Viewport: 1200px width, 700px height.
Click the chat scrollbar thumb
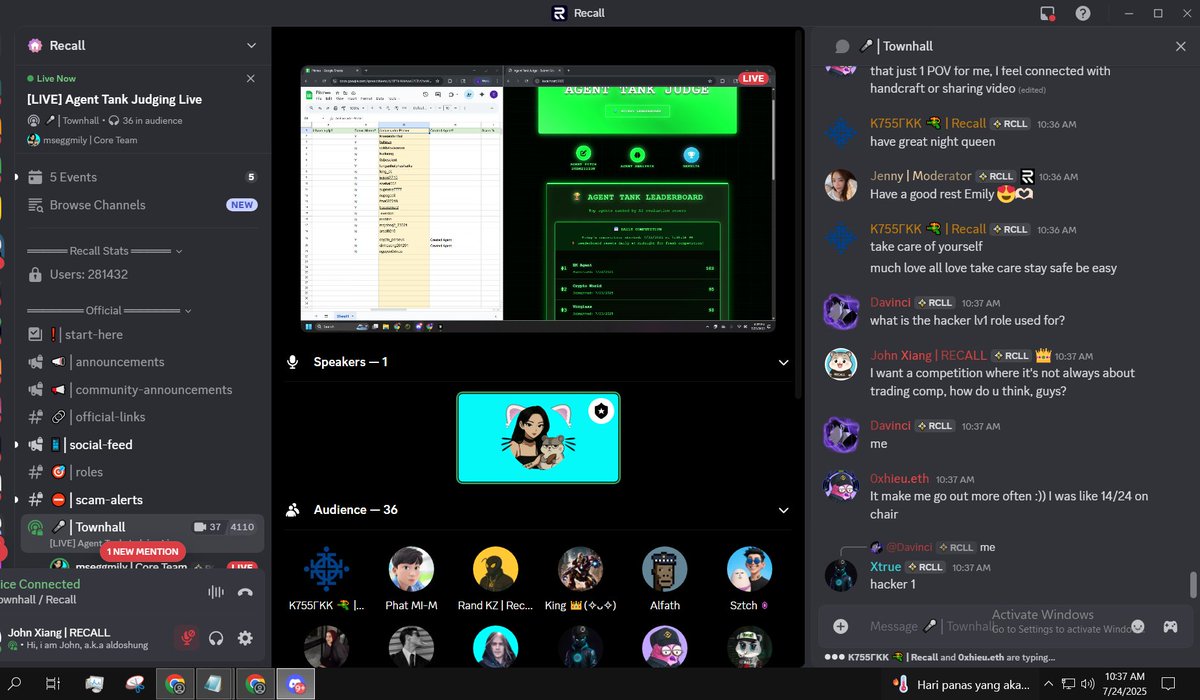point(1193,584)
